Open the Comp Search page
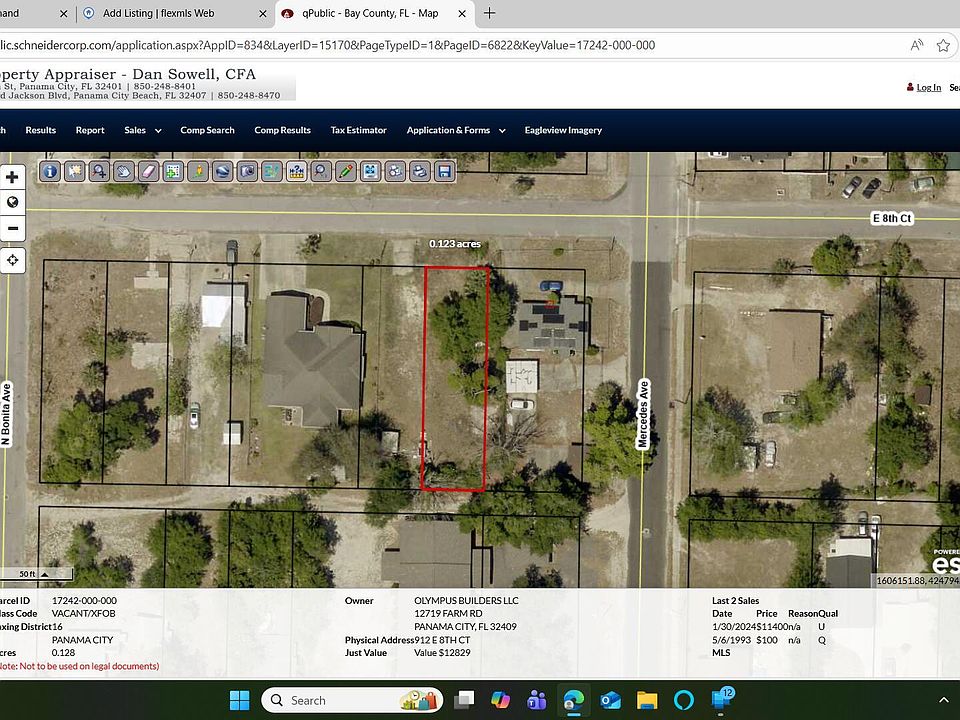This screenshot has height=720, width=960. point(207,130)
